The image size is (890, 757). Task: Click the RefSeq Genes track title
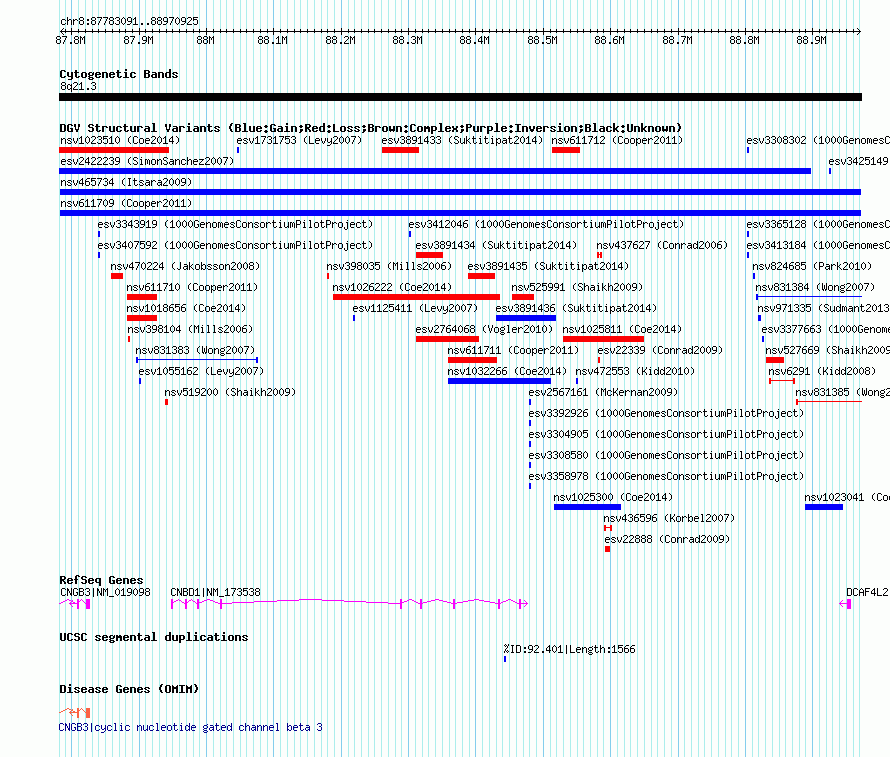102,579
